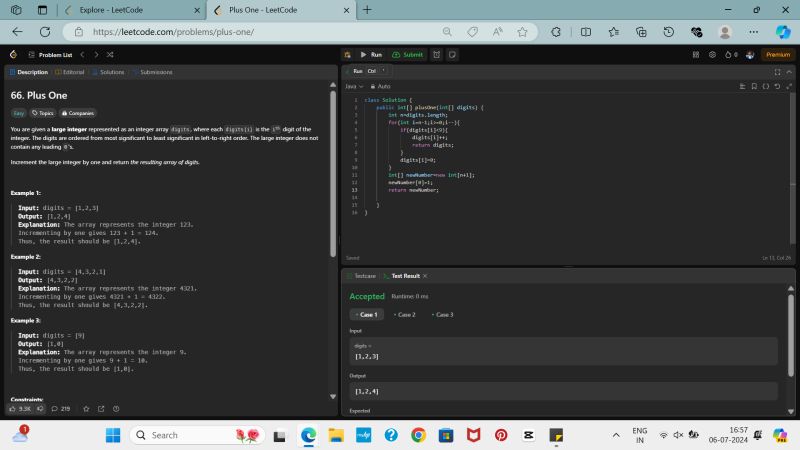Click the Easy difficulty badge
This screenshot has width=800, height=450.
click(19, 113)
